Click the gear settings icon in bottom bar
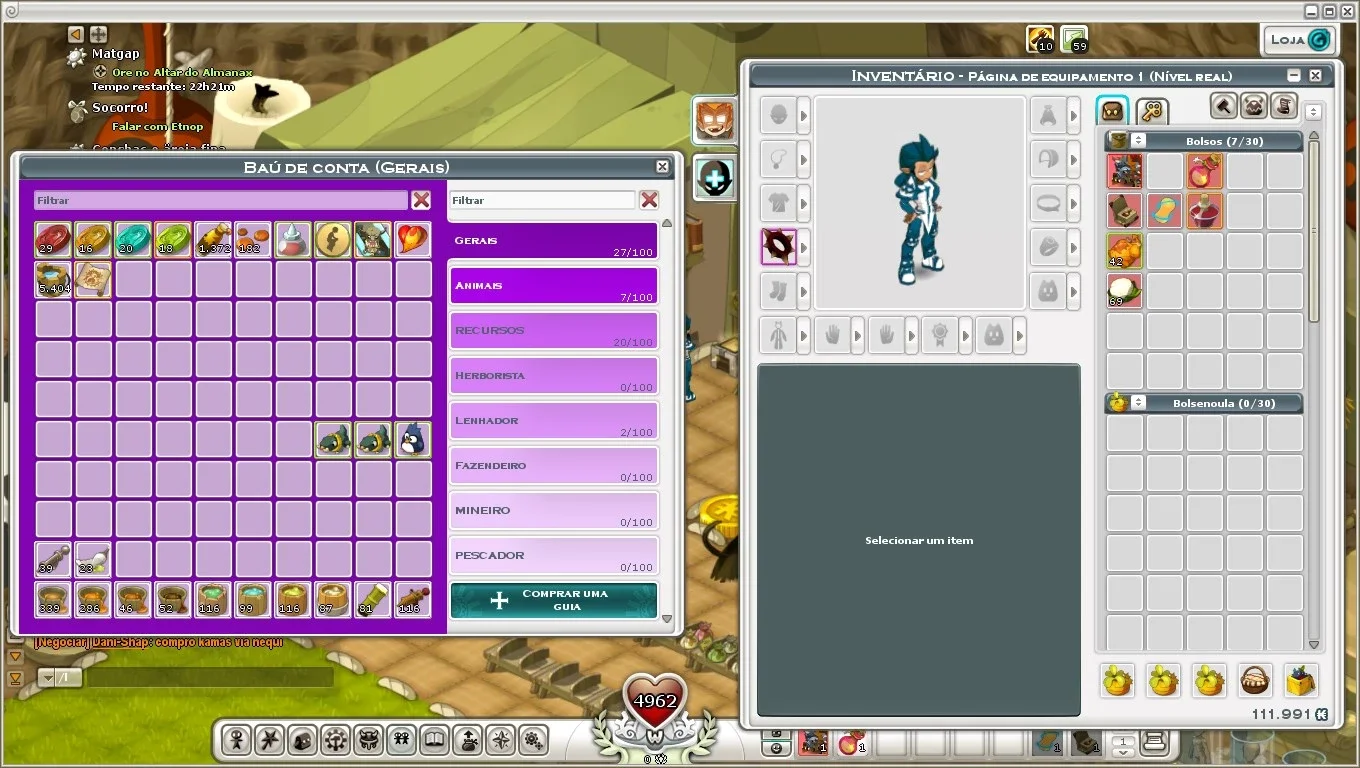 coord(534,740)
